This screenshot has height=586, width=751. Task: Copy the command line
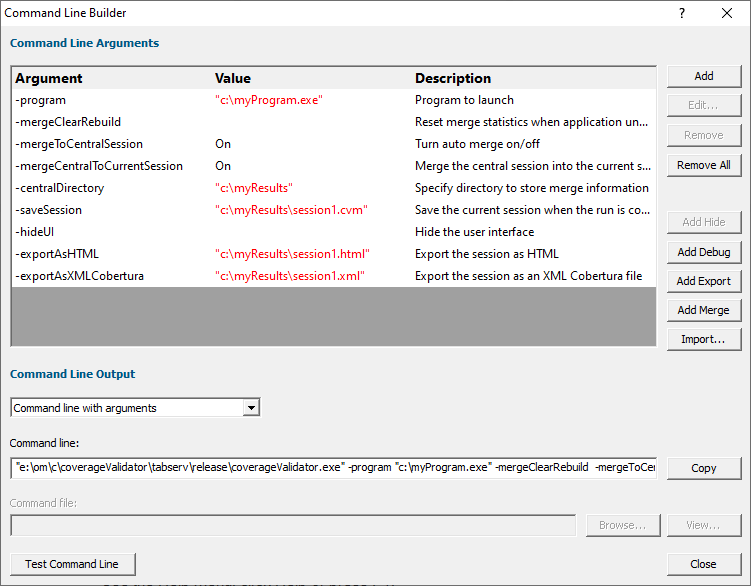(704, 468)
